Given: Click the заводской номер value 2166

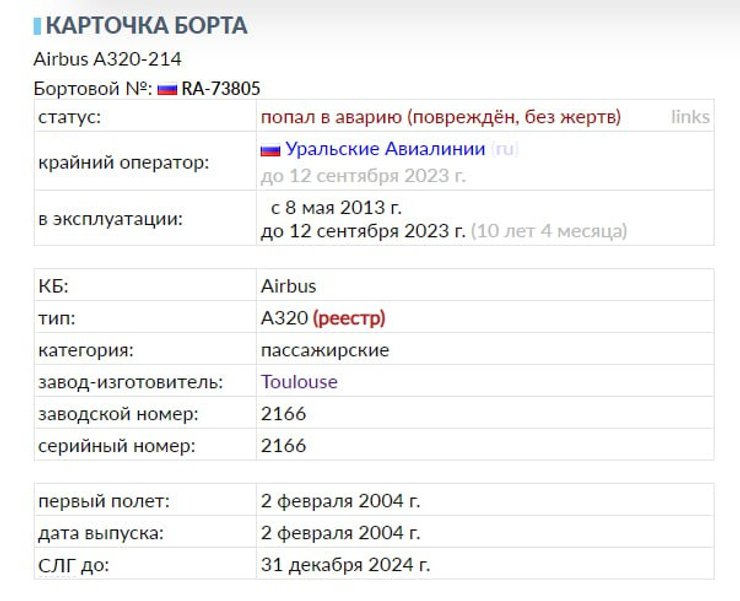Looking at the screenshot, I should pos(283,414).
